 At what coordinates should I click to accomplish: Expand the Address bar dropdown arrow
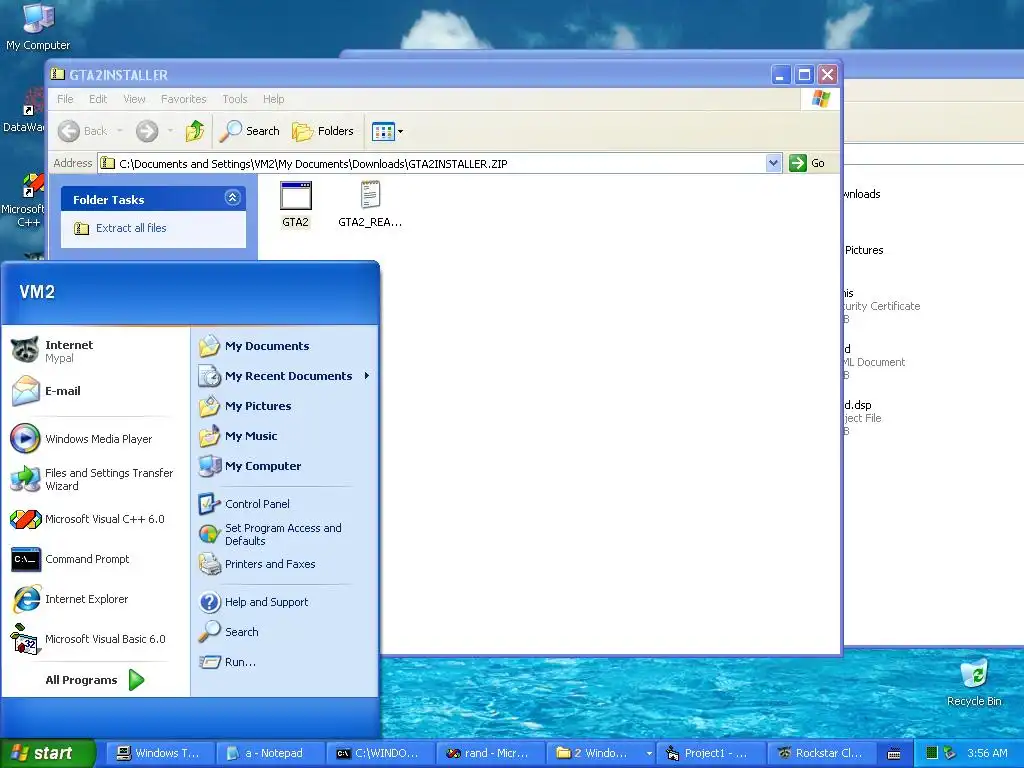coord(773,163)
